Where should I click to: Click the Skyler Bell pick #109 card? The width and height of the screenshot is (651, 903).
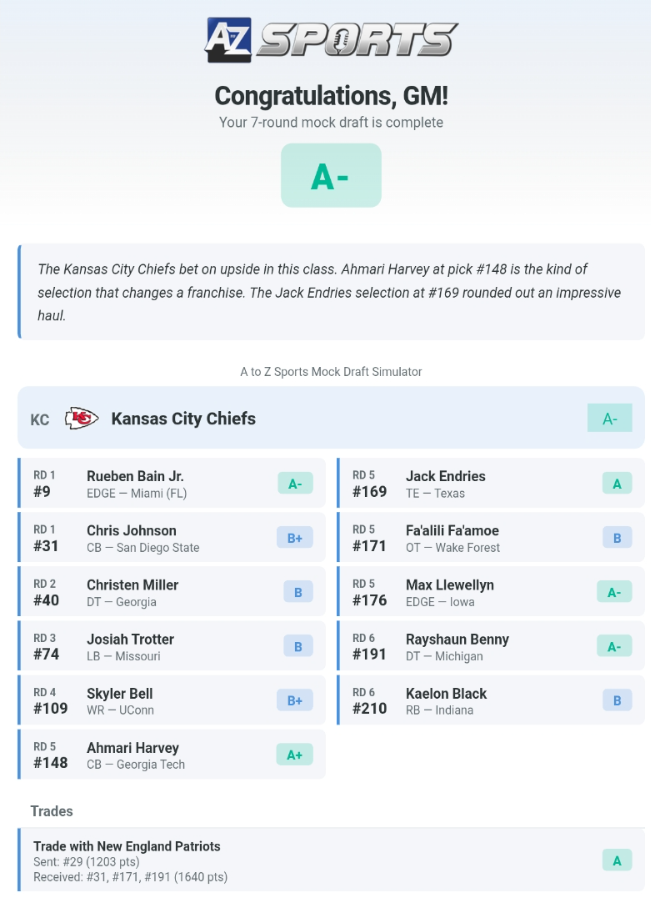pyautogui.click(x=170, y=701)
